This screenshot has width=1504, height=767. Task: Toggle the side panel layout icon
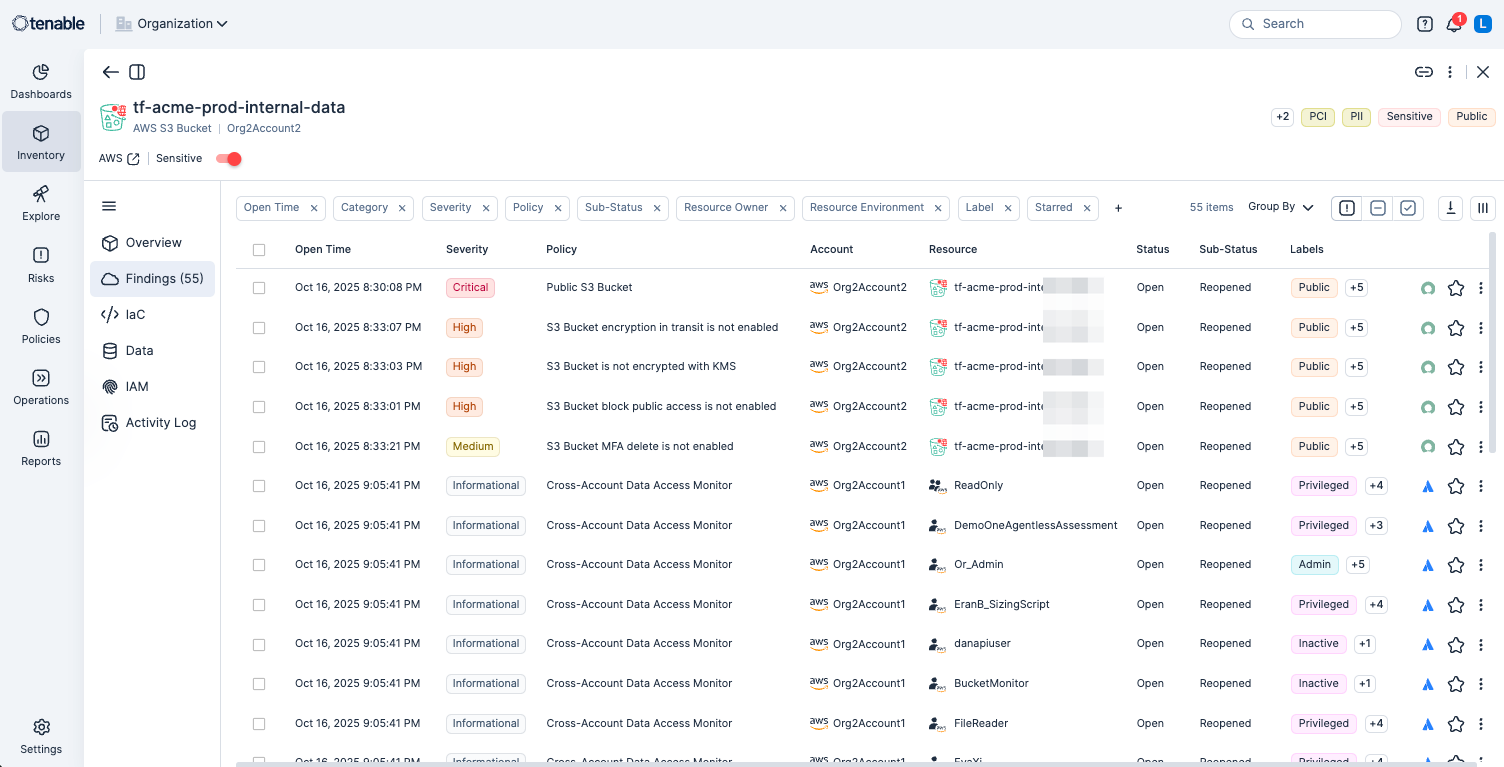tap(138, 72)
